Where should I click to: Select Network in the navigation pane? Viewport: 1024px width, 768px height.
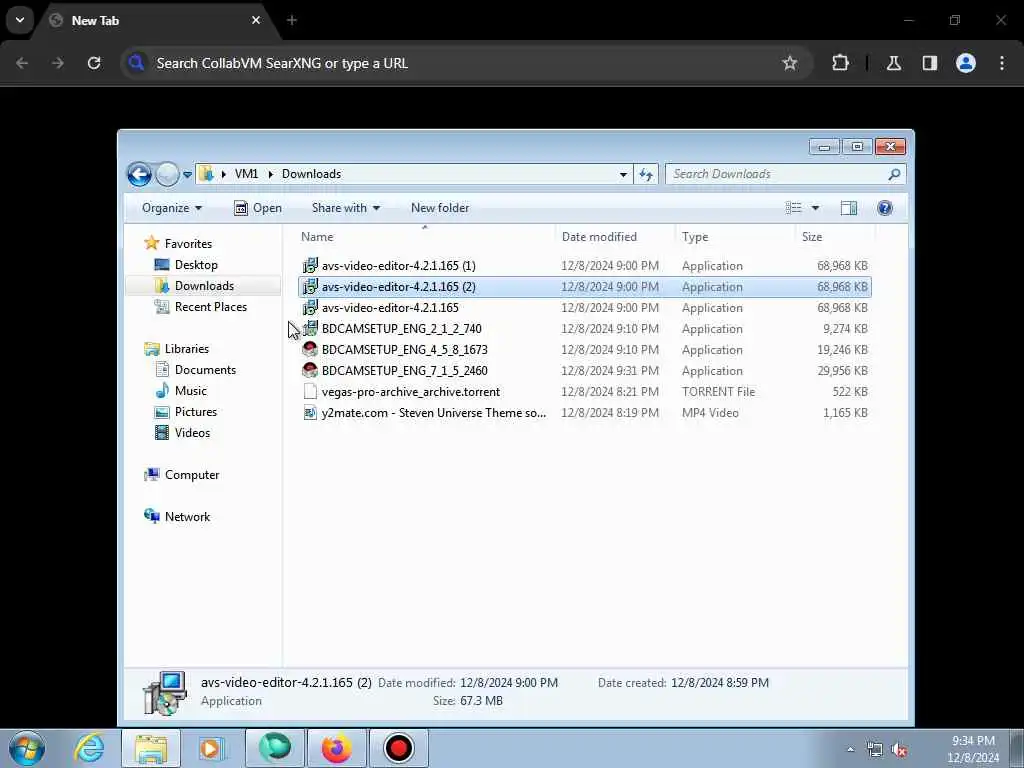click(178, 517)
